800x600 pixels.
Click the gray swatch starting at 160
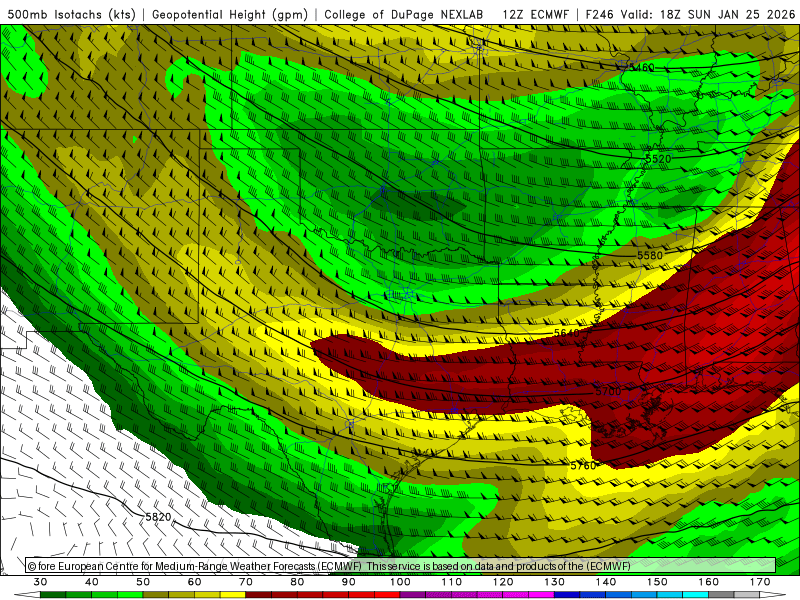point(721,595)
